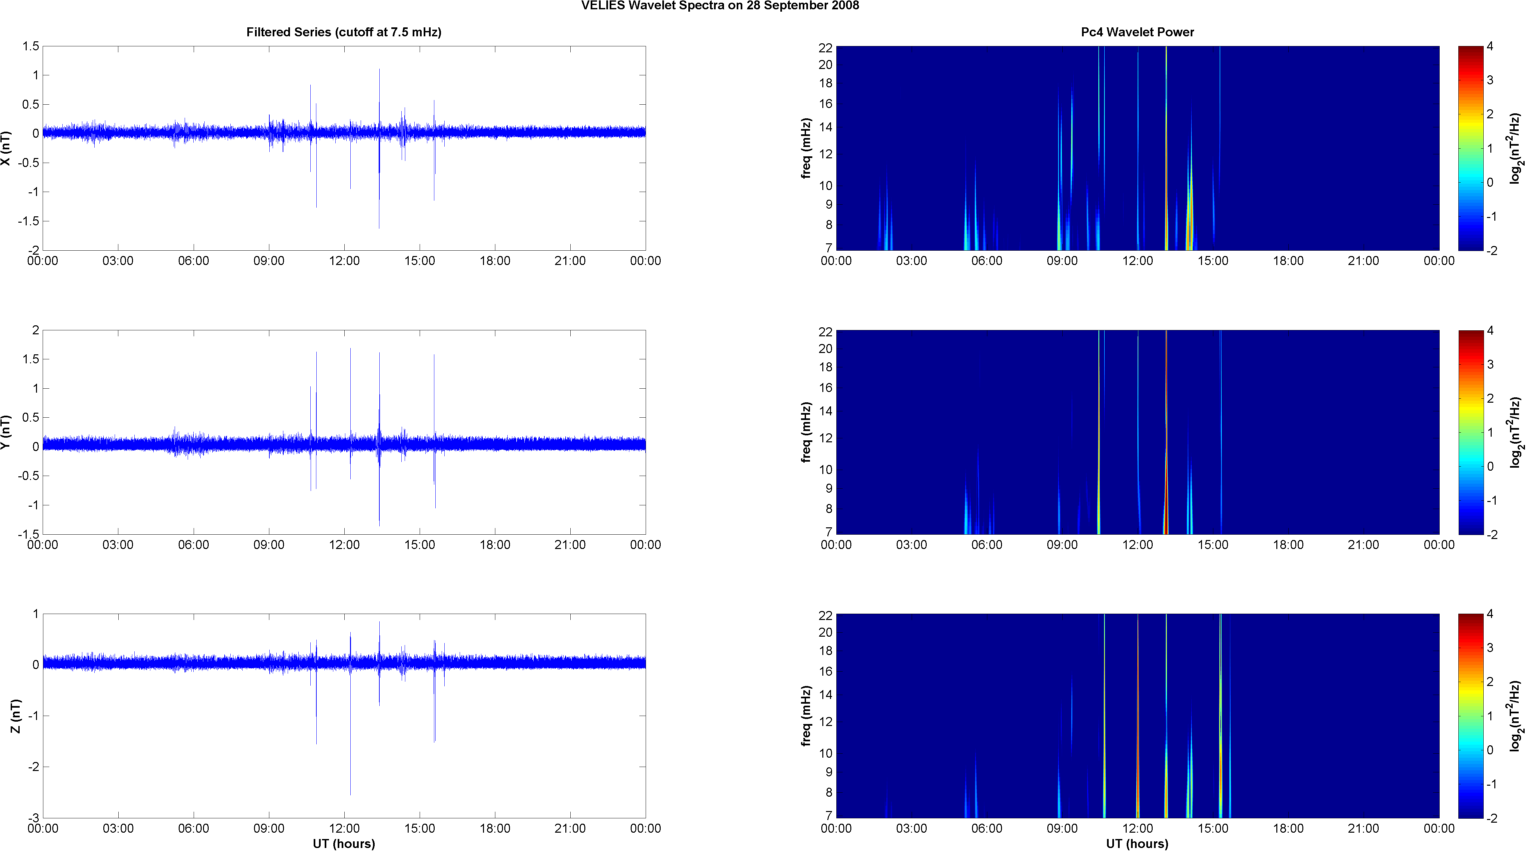The height and width of the screenshot is (851, 1526).
Task: Click the Y (nT) axis label
Action: point(7,432)
